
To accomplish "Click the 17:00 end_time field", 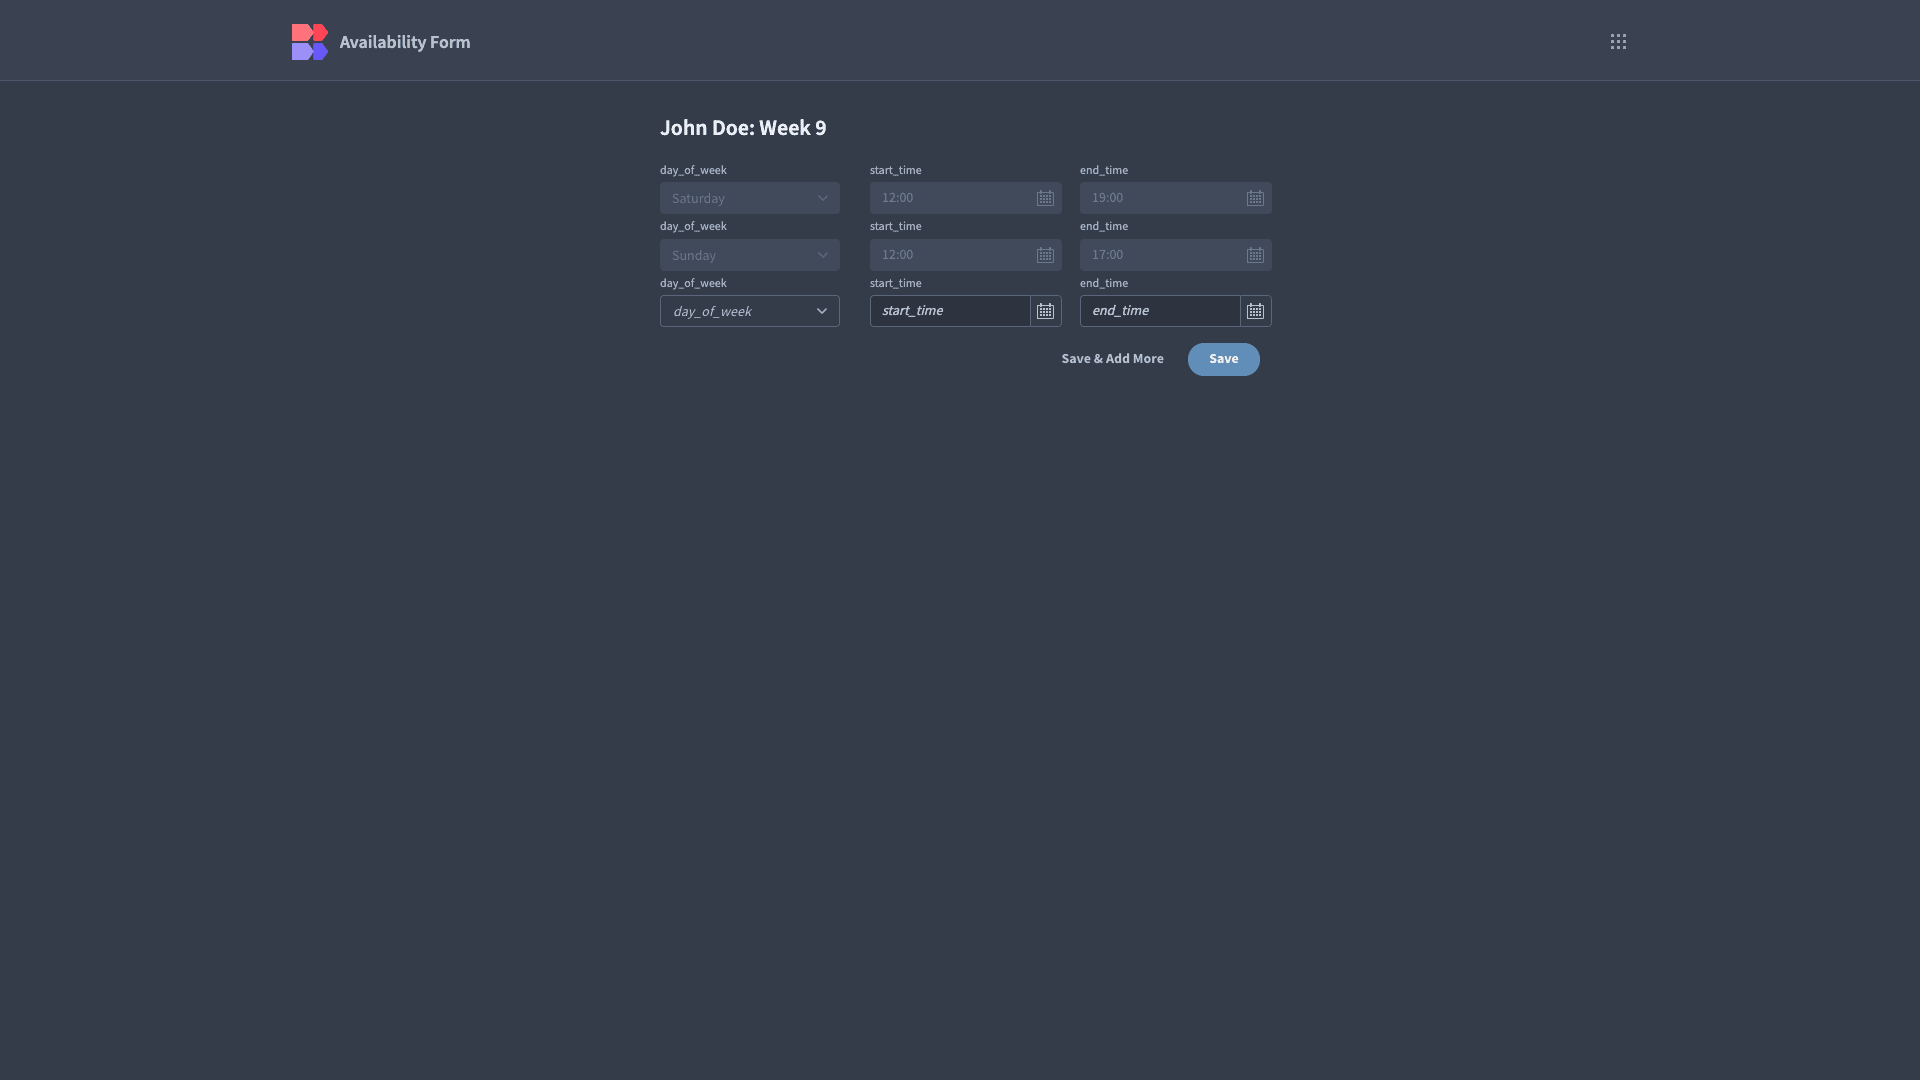I will tap(1176, 255).
